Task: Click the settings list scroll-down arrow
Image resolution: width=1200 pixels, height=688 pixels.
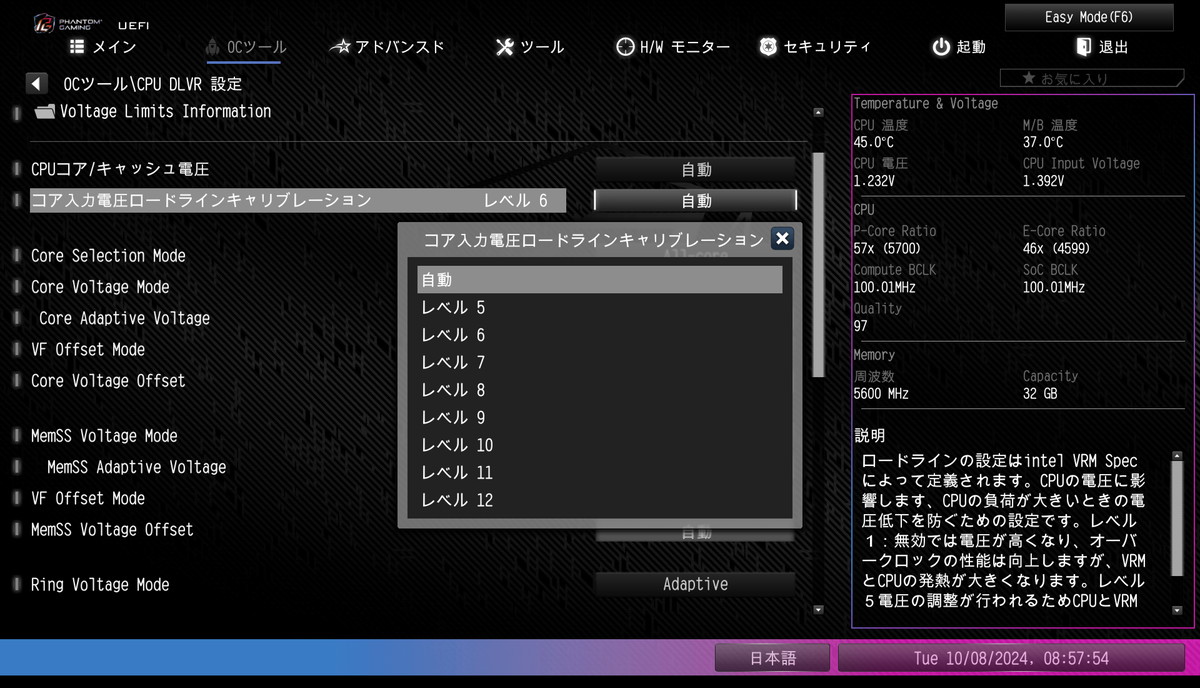Action: coord(818,609)
